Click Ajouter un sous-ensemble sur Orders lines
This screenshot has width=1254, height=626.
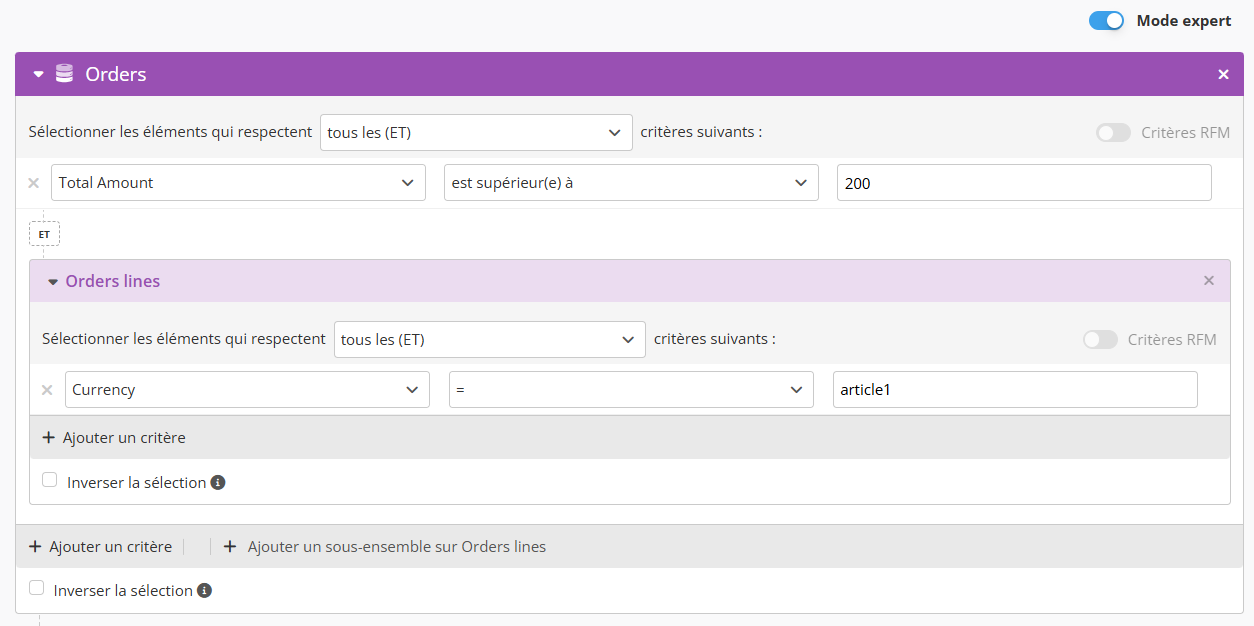(x=384, y=547)
